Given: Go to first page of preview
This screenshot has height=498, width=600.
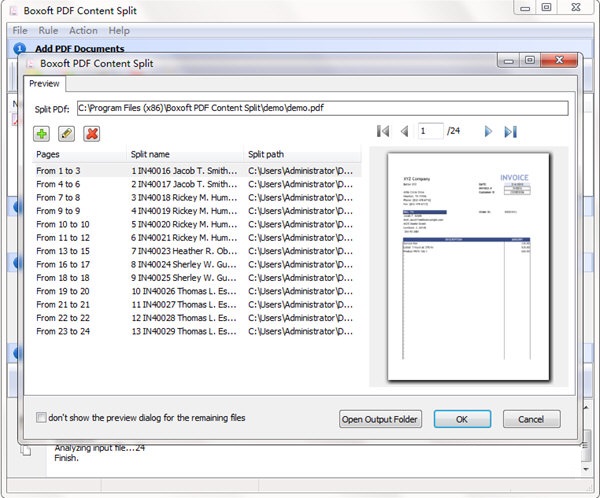Looking at the screenshot, I should (383, 131).
